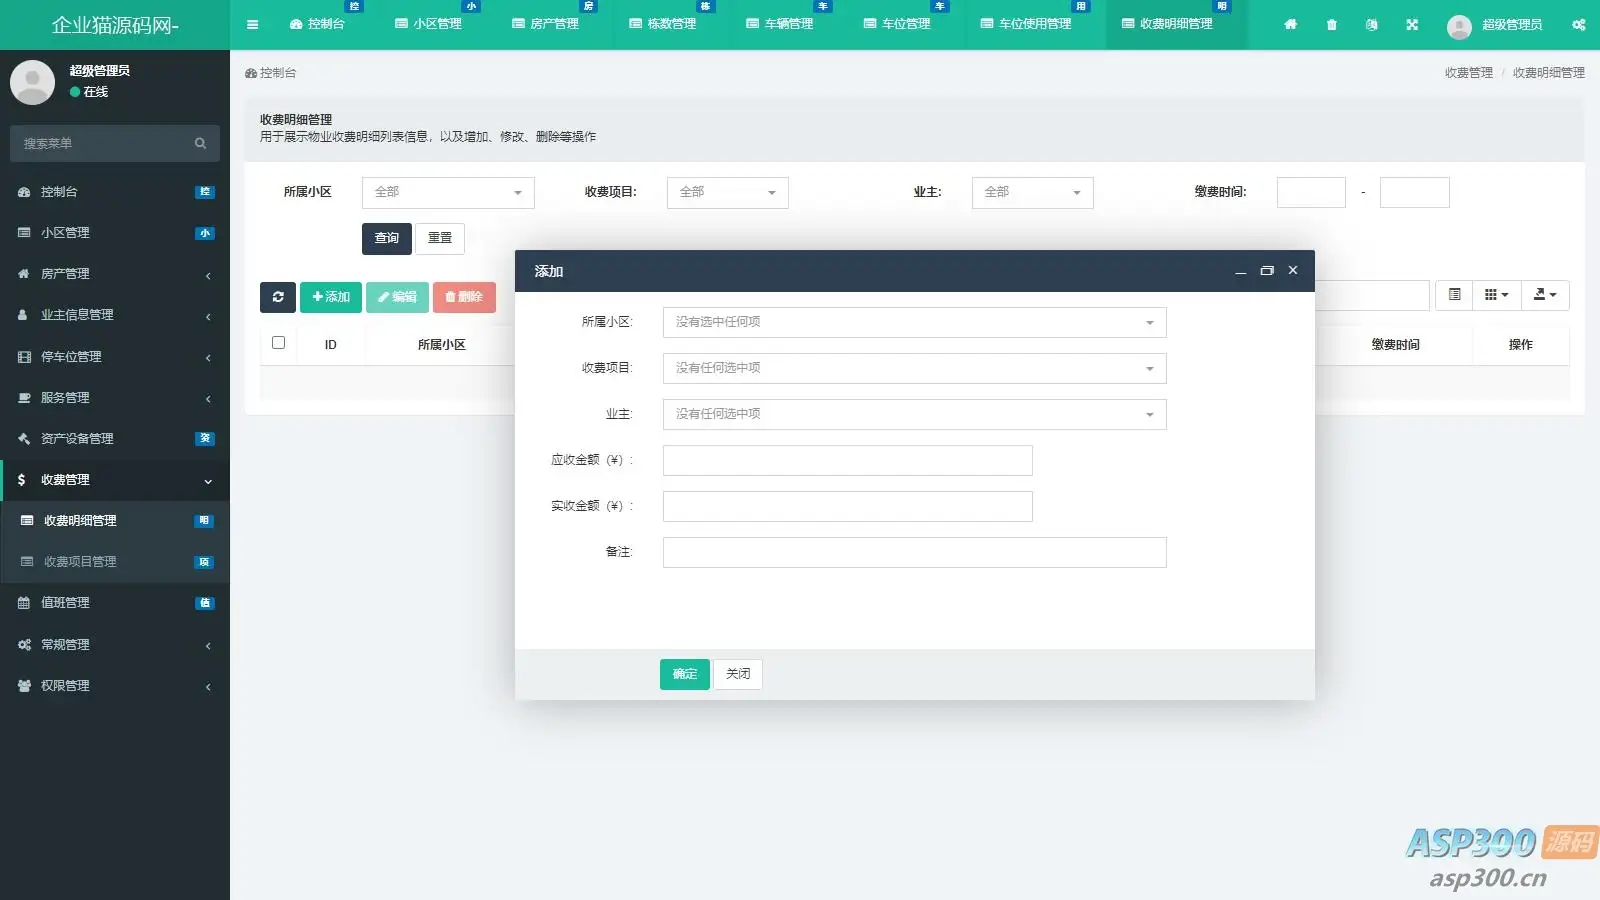The height and width of the screenshot is (900, 1600).
Task: Click the 应收金额 input field
Action: (x=848, y=460)
